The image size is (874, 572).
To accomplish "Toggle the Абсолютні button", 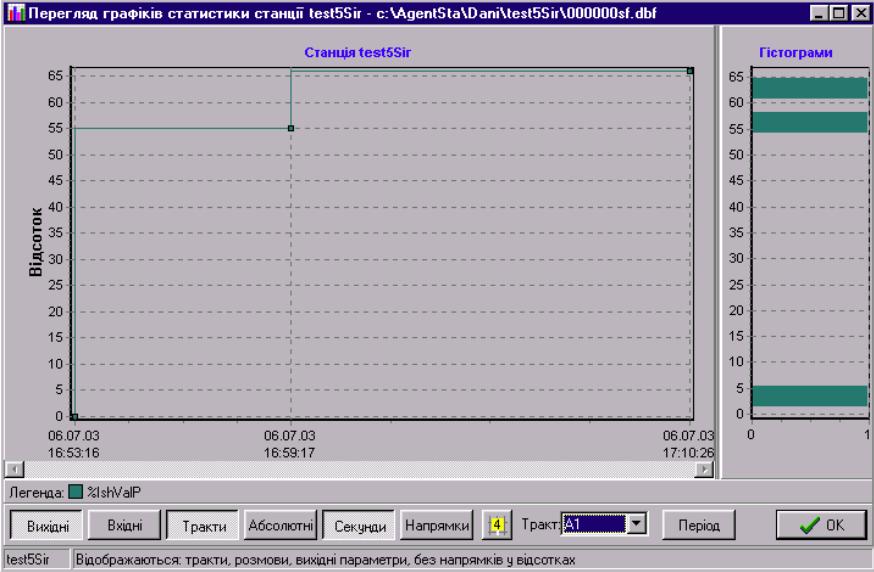I will [280, 525].
